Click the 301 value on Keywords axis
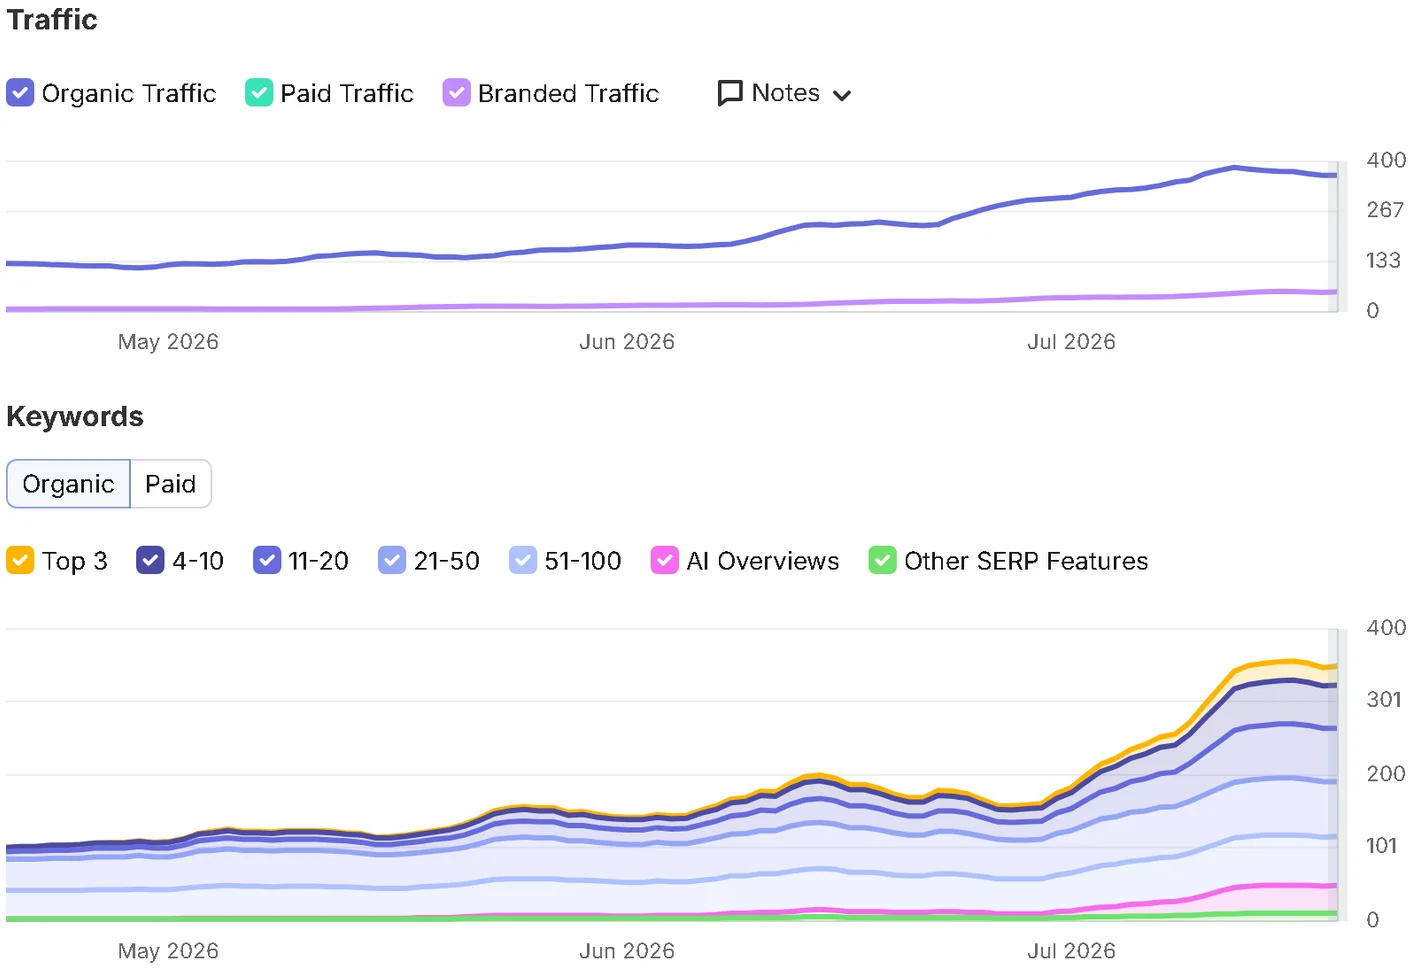This screenshot has height=969, width=1412. [x=1384, y=700]
